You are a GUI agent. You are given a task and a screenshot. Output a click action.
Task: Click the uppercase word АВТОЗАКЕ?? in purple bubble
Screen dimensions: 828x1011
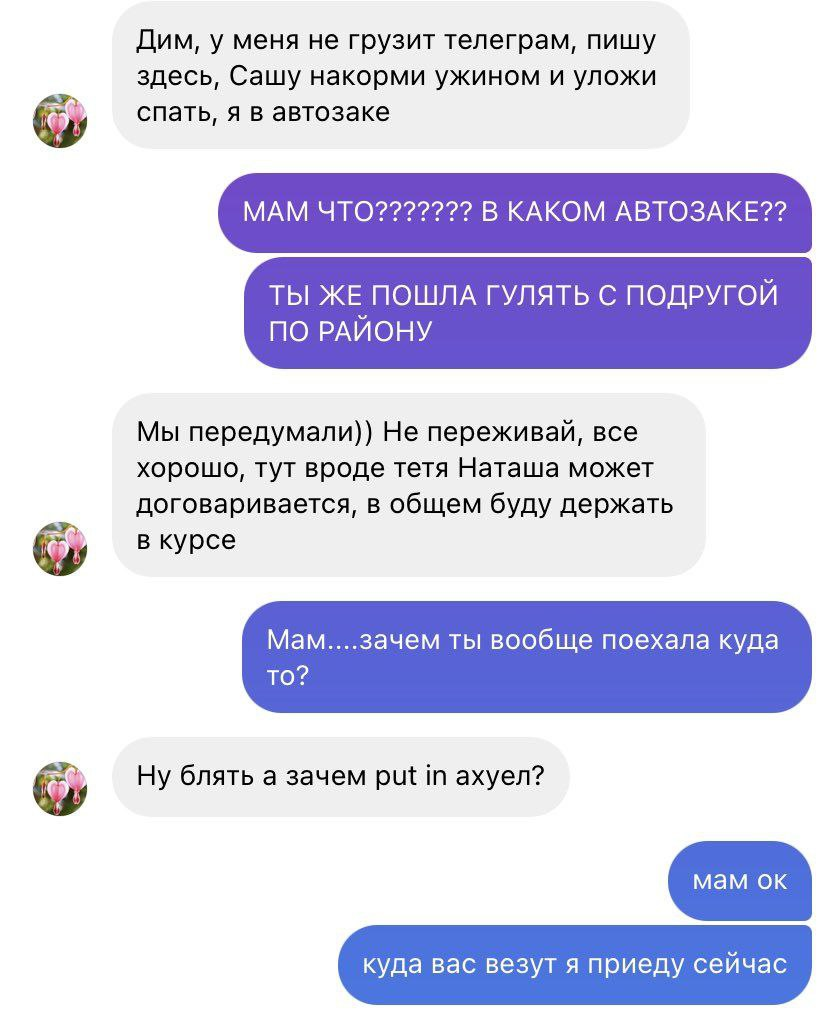(701, 211)
